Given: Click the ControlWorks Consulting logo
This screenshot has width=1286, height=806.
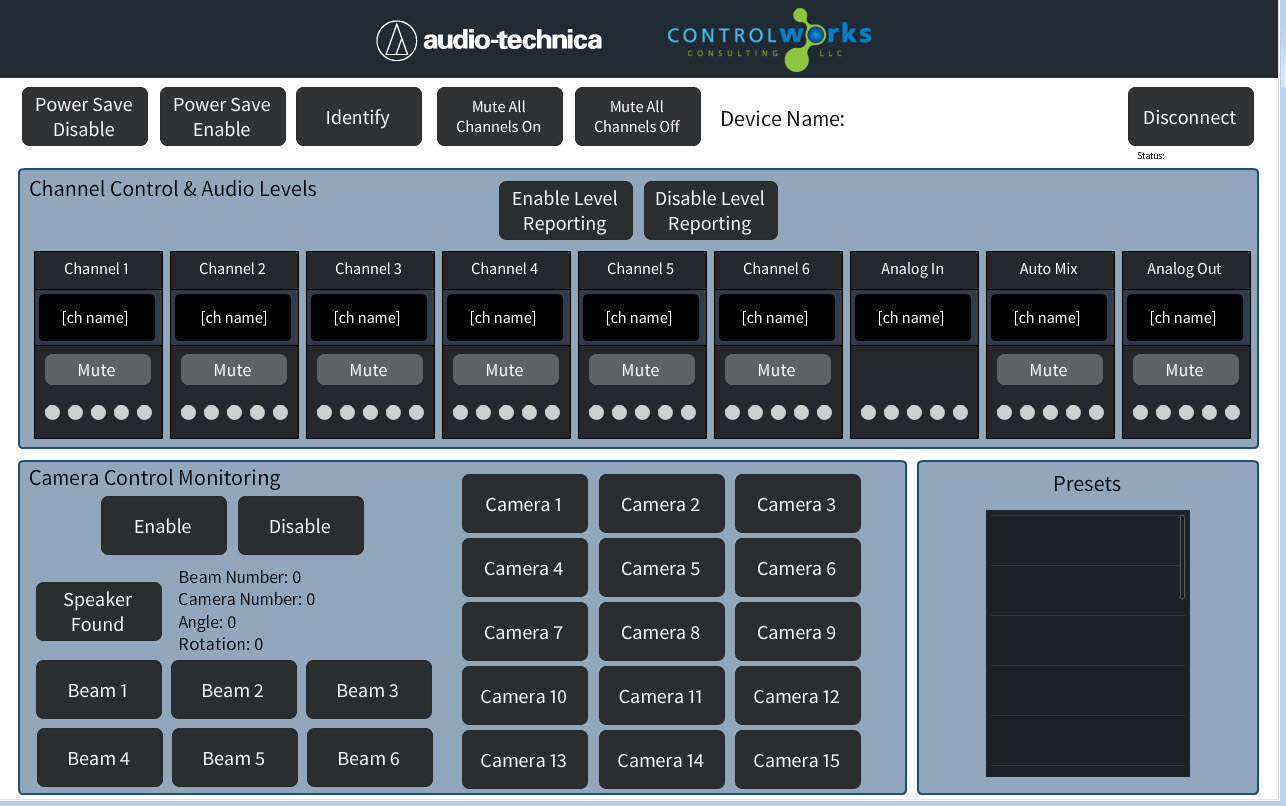Looking at the screenshot, I should [769, 39].
